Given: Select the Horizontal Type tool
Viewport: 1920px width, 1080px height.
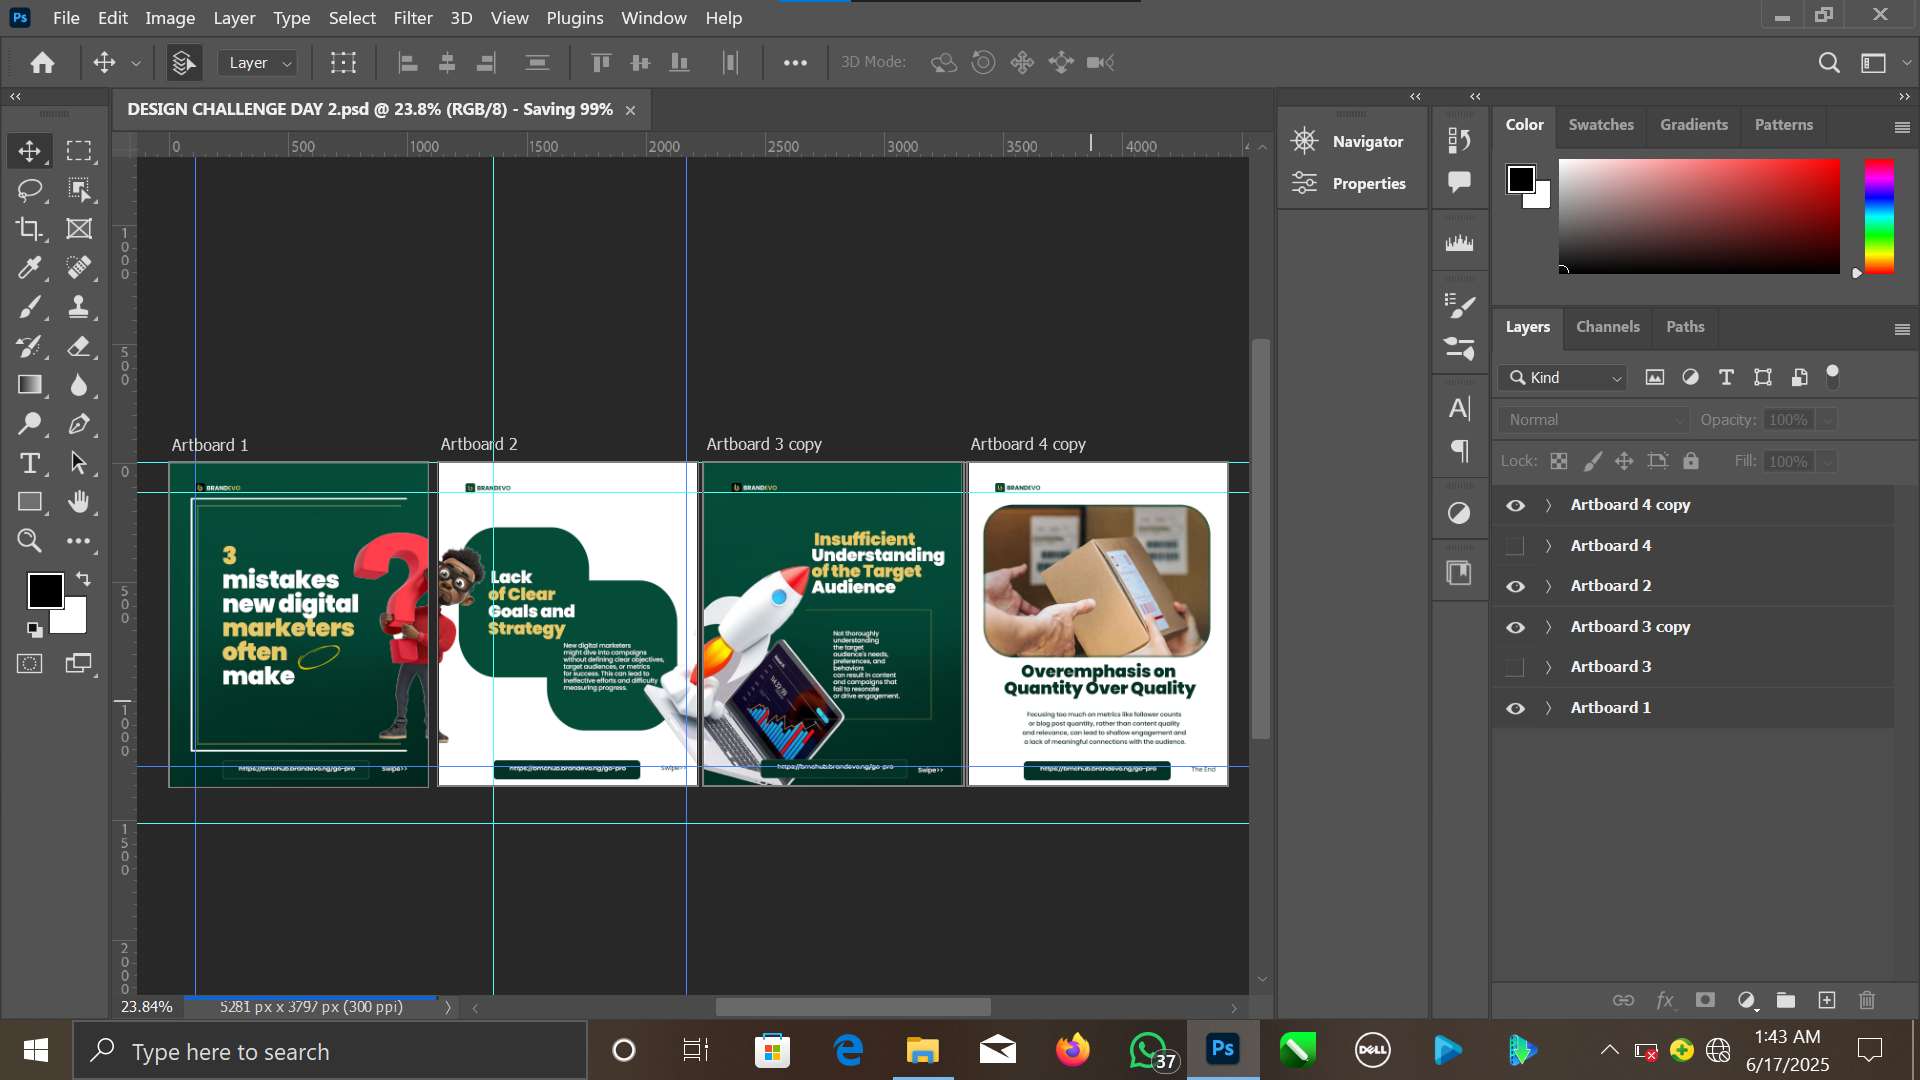Looking at the screenshot, I should point(29,463).
